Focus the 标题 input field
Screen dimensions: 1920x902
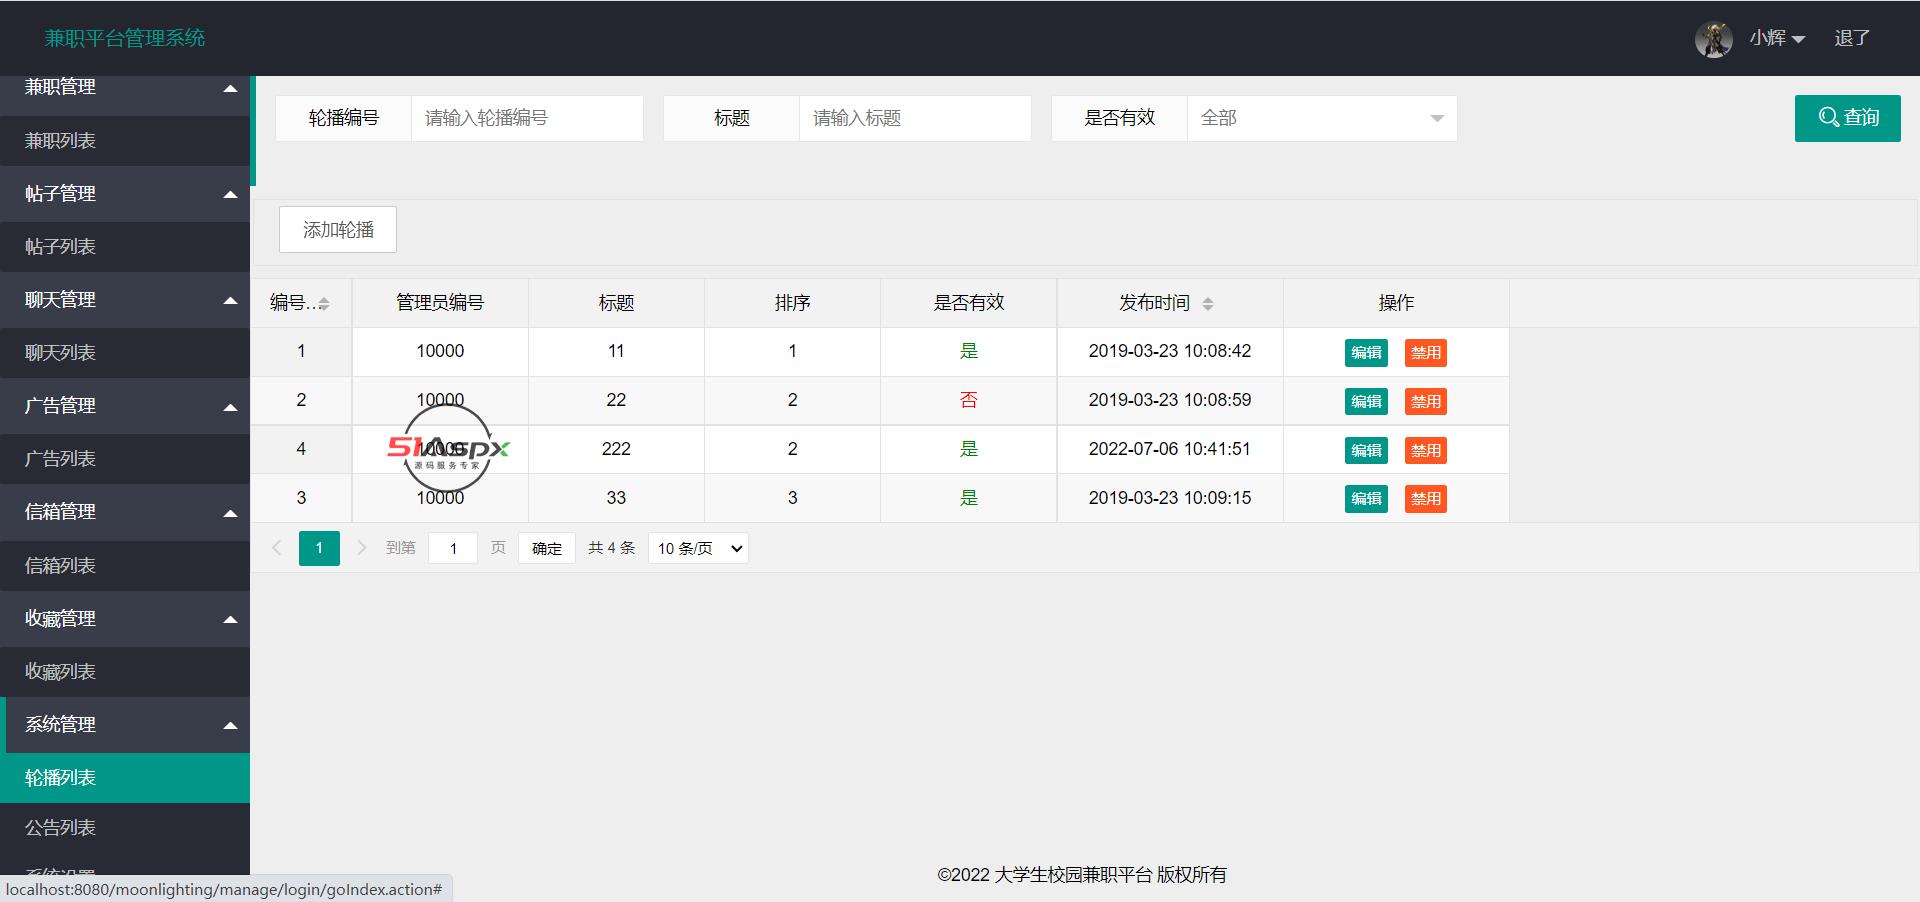[x=915, y=118]
